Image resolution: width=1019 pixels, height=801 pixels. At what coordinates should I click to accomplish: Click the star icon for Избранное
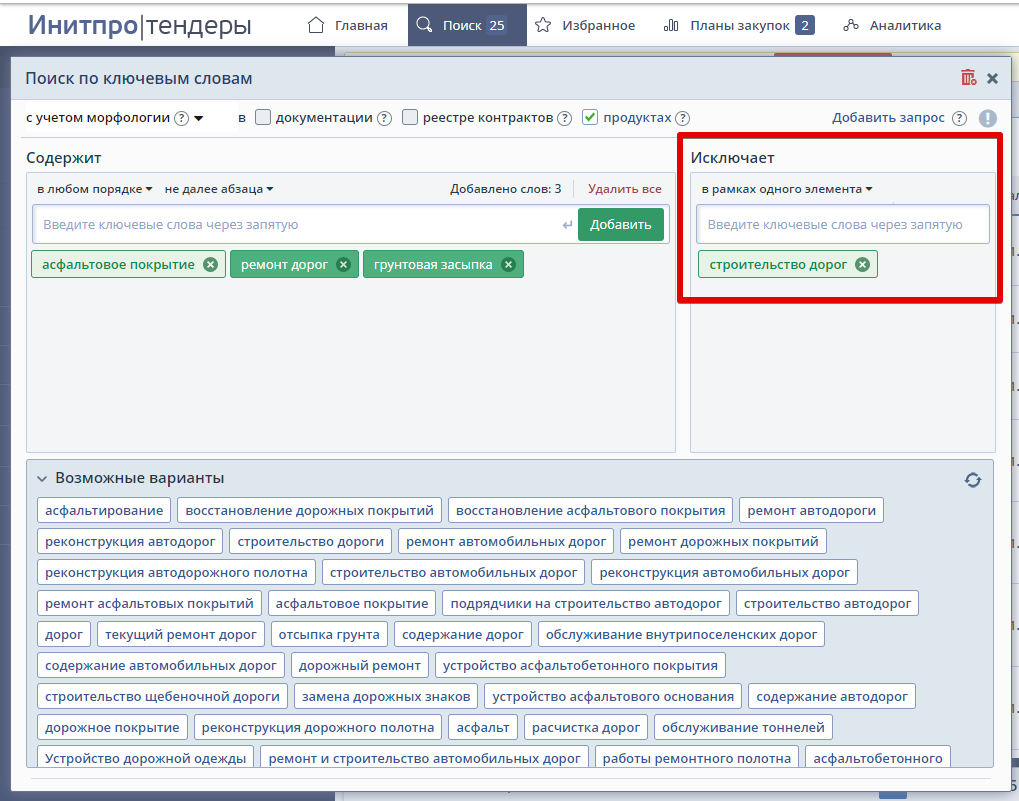(x=543, y=25)
